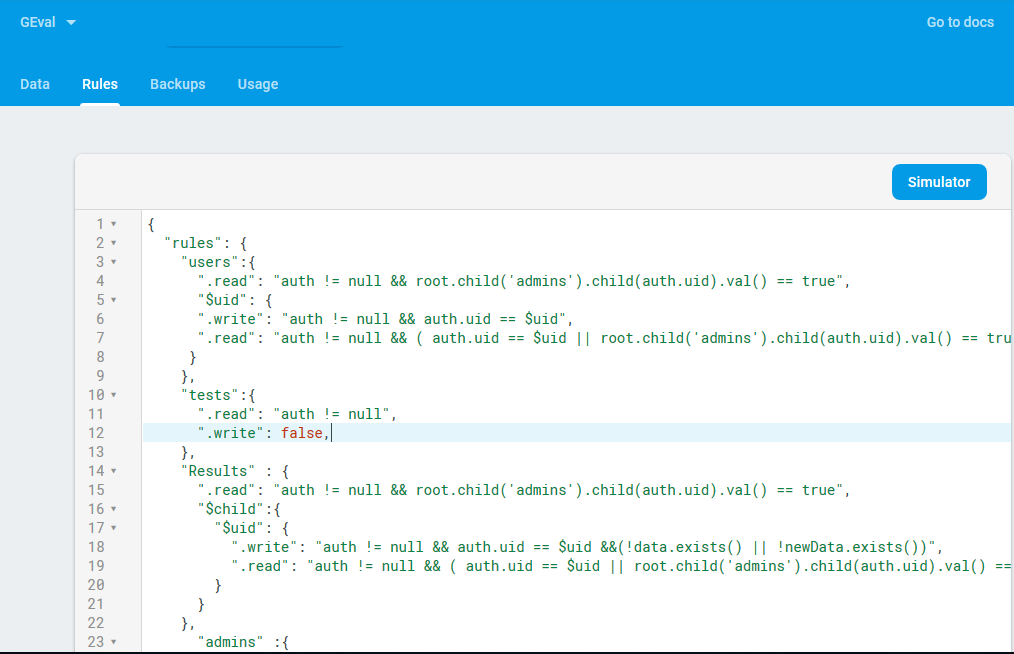Viewport: 1014px width, 654px height.
Task: Click line number 20 in the gutter
Action: tap(96, 585)
